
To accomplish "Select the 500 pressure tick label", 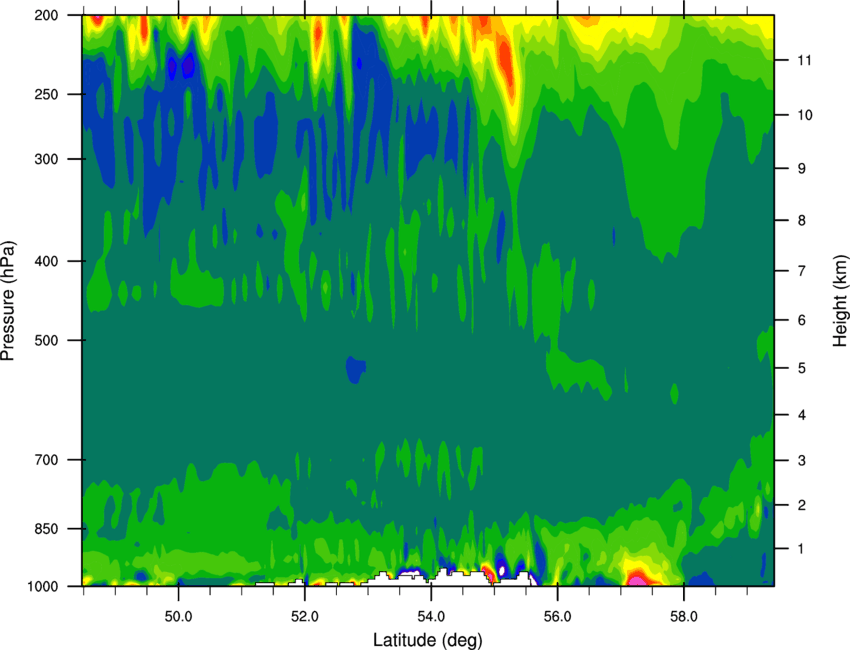I will tap(46, 340).
